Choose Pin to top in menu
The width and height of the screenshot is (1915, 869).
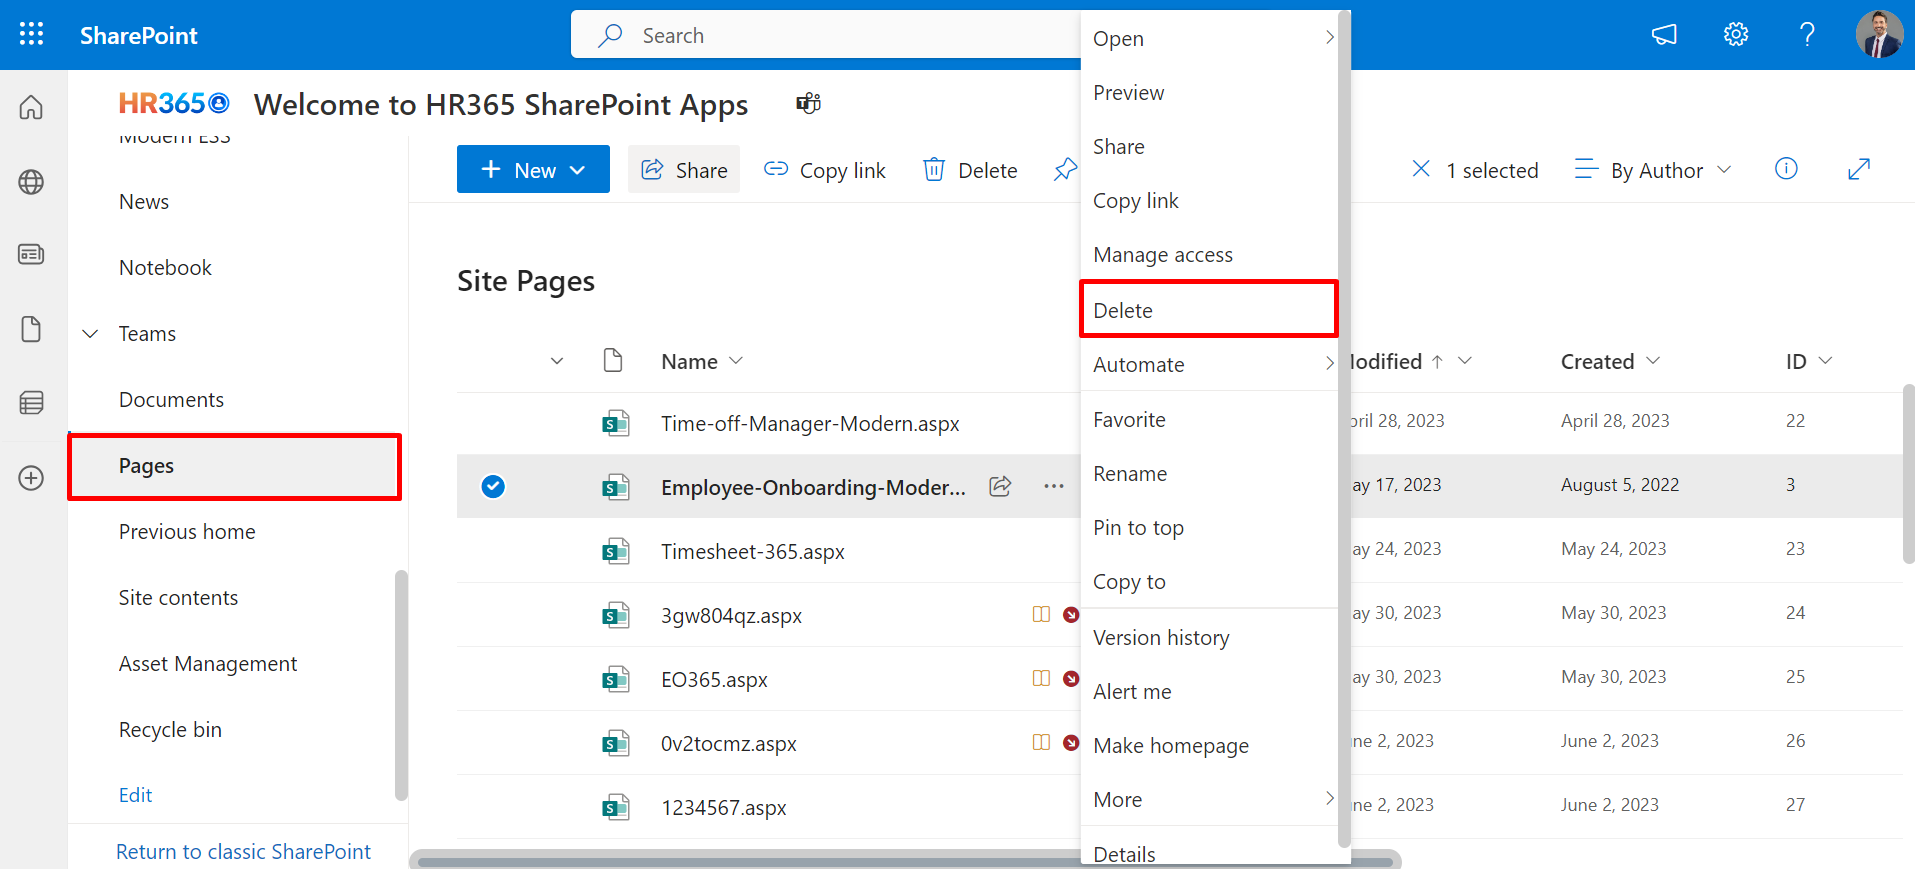[1209, 527]
